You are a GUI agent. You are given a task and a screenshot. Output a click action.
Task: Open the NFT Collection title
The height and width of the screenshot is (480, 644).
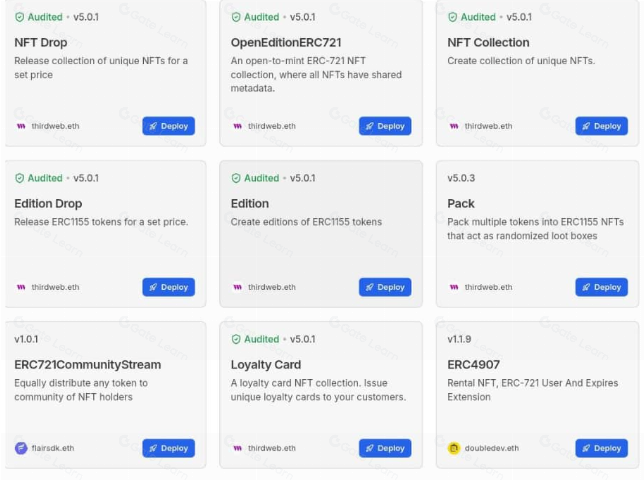(x=488, y=43)
